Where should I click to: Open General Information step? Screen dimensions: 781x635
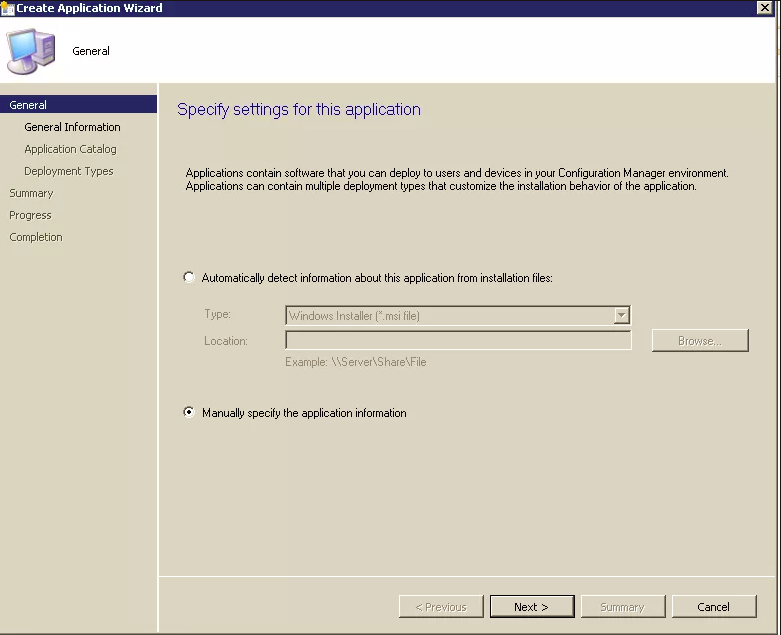click(72, 127)
